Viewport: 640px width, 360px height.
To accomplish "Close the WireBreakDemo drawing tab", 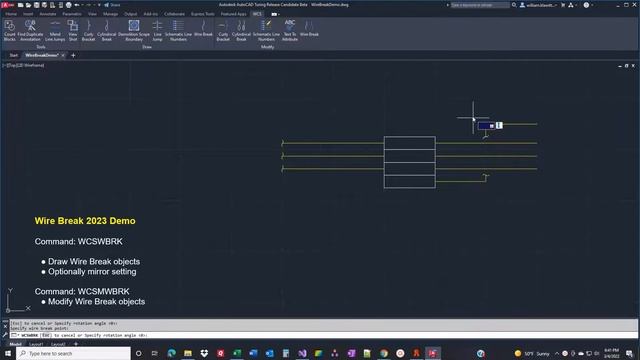I will [x=63, y=55].
